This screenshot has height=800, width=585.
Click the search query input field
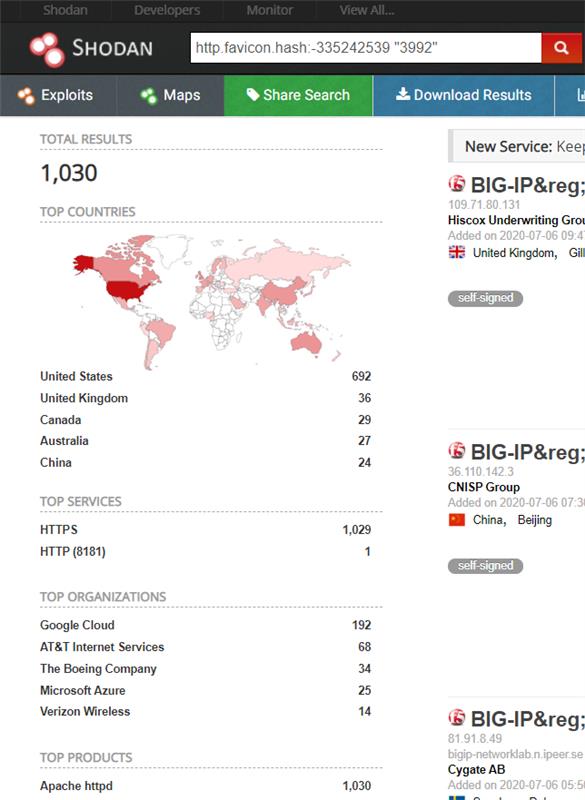[x=366, y=48]
